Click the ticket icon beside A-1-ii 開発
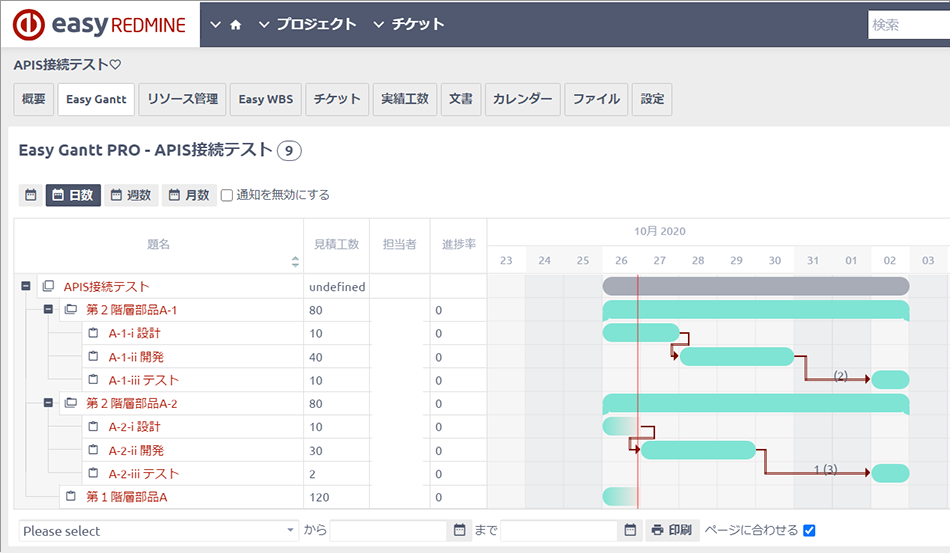Screen dimensions: 950x553 coord(93,356)
